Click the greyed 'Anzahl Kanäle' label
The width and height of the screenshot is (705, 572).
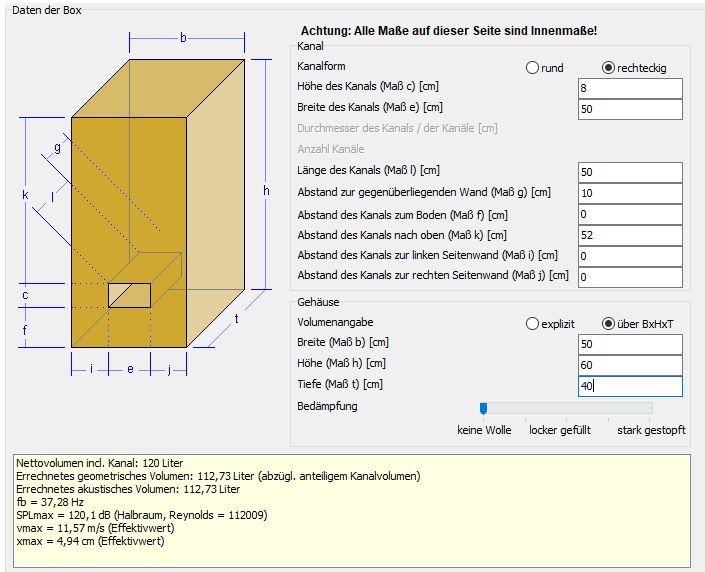pos(330,149)
